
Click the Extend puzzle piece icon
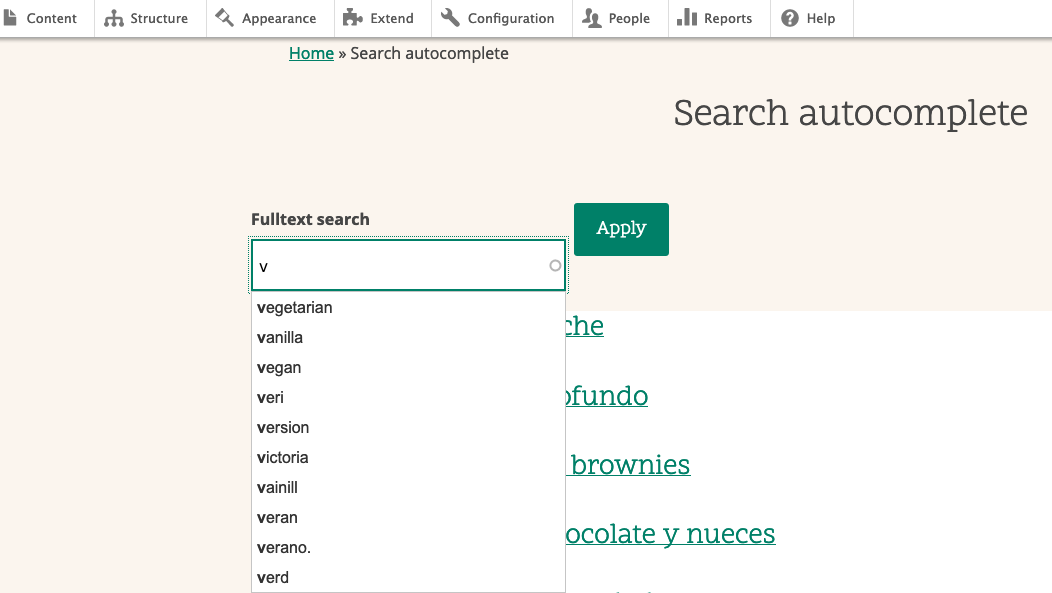click(x=352, y=18)
